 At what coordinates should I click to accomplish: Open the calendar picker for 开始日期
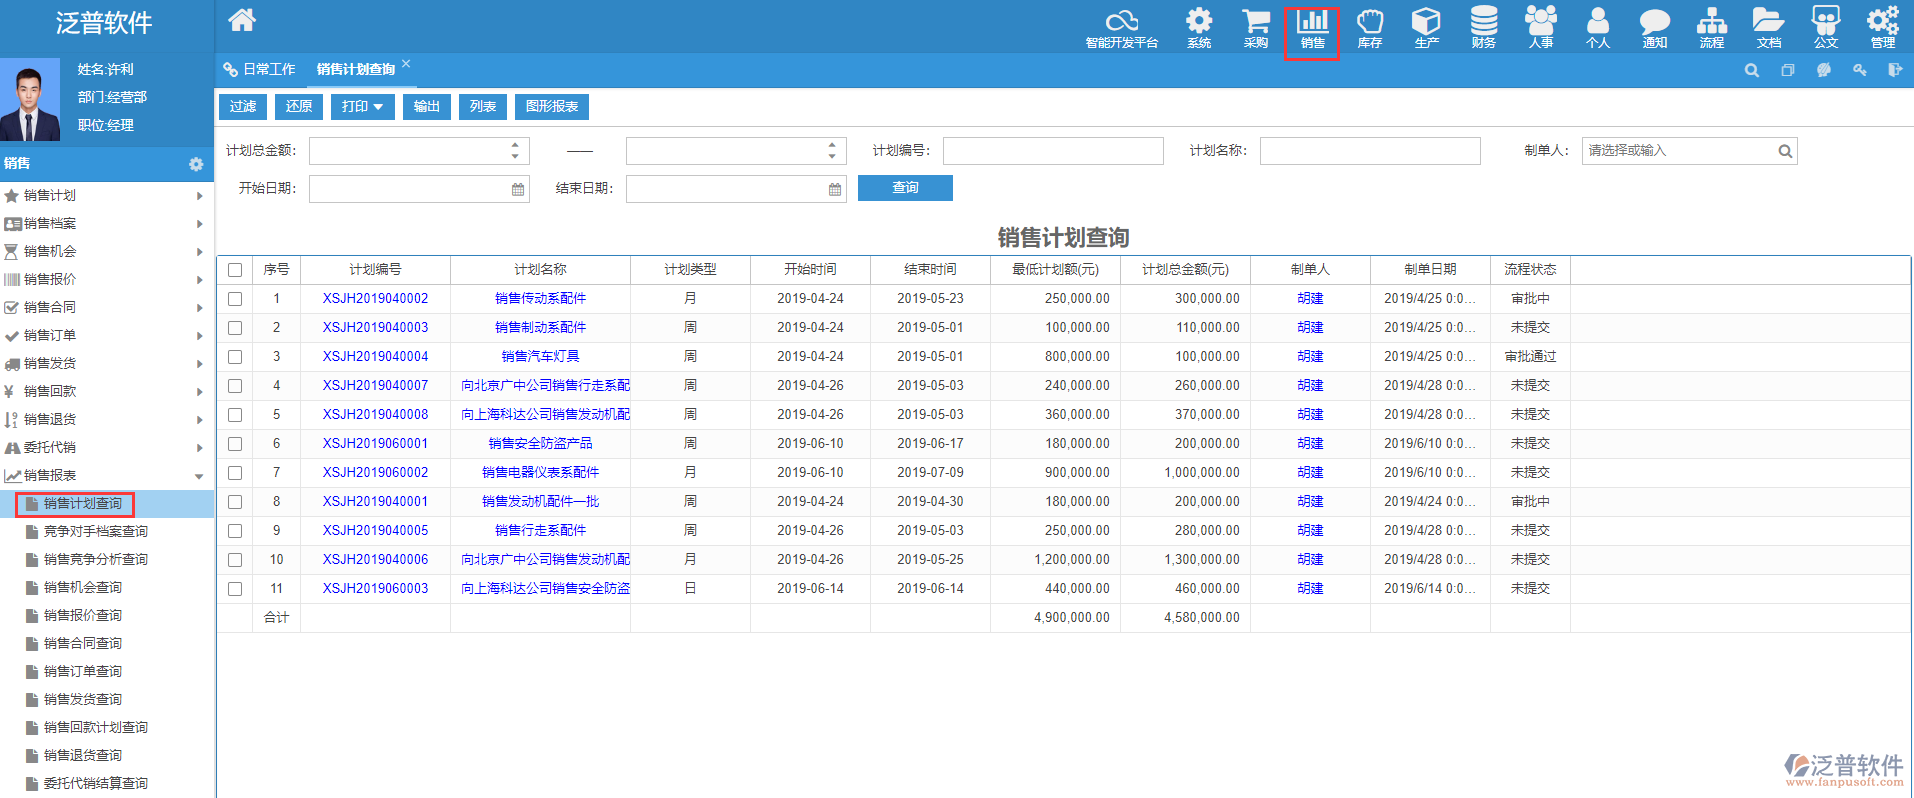[x=518, y=189]
